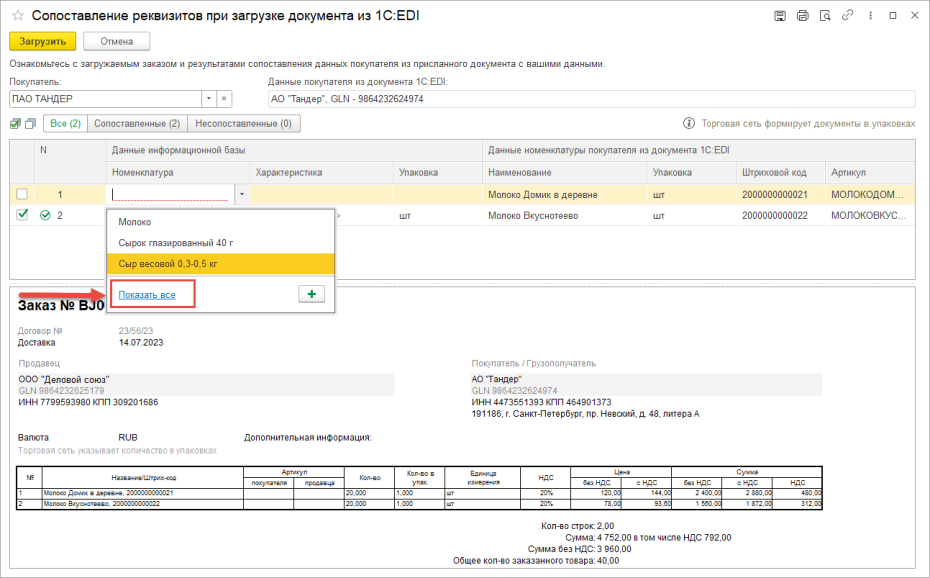Add new nomenclature with green plus button
Viewport: 930px width, 578px height.
311,294
